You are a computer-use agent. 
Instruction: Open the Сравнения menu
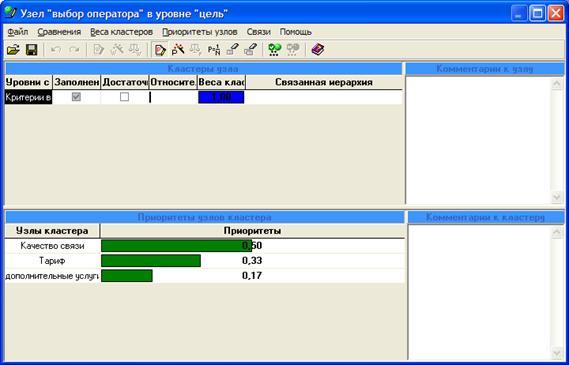click(59, 32)
